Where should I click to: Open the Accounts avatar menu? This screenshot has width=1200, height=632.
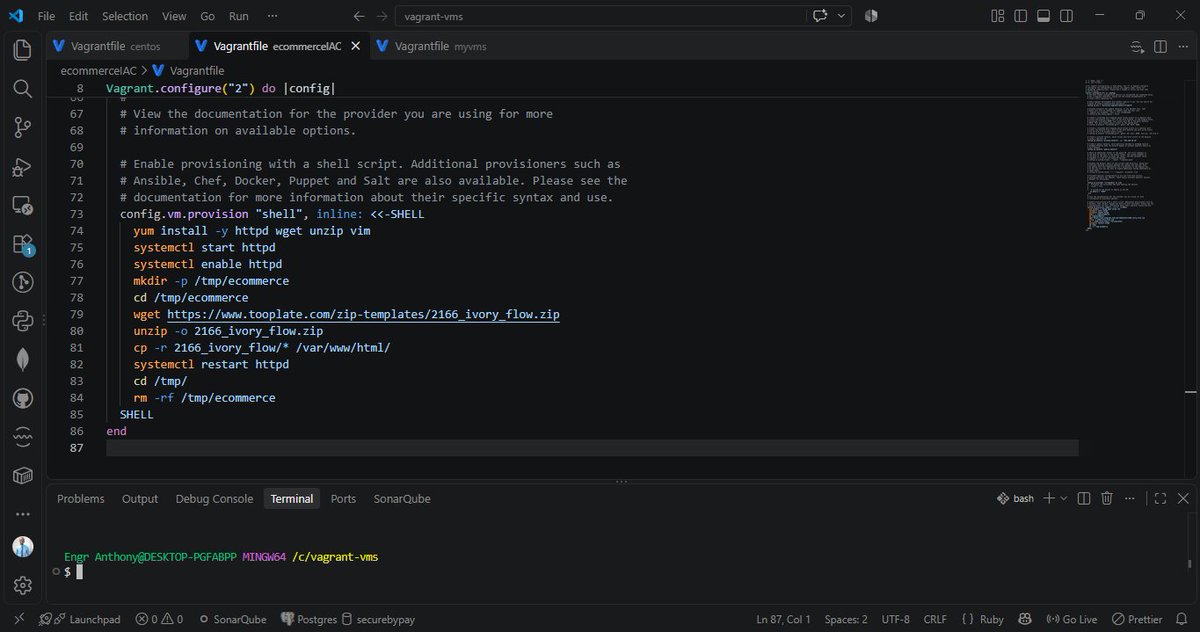(22, 547)
